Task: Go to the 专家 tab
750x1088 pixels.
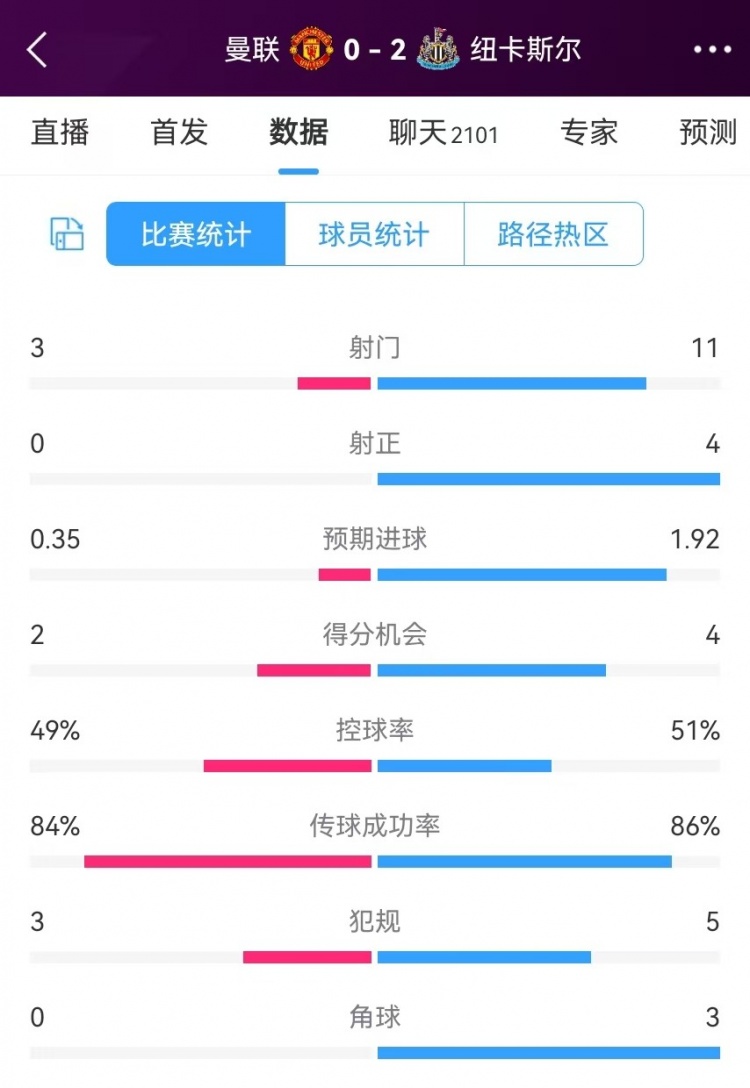Action: [589, 132]
